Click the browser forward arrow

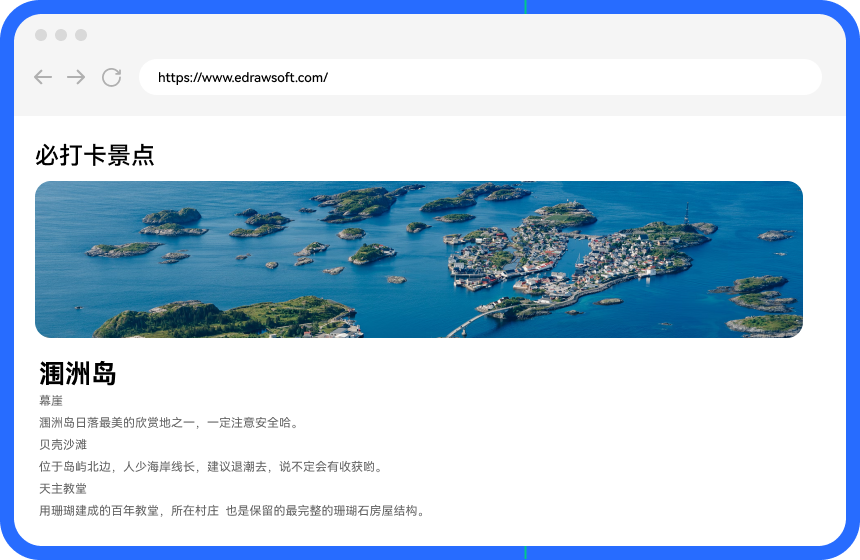76,77
